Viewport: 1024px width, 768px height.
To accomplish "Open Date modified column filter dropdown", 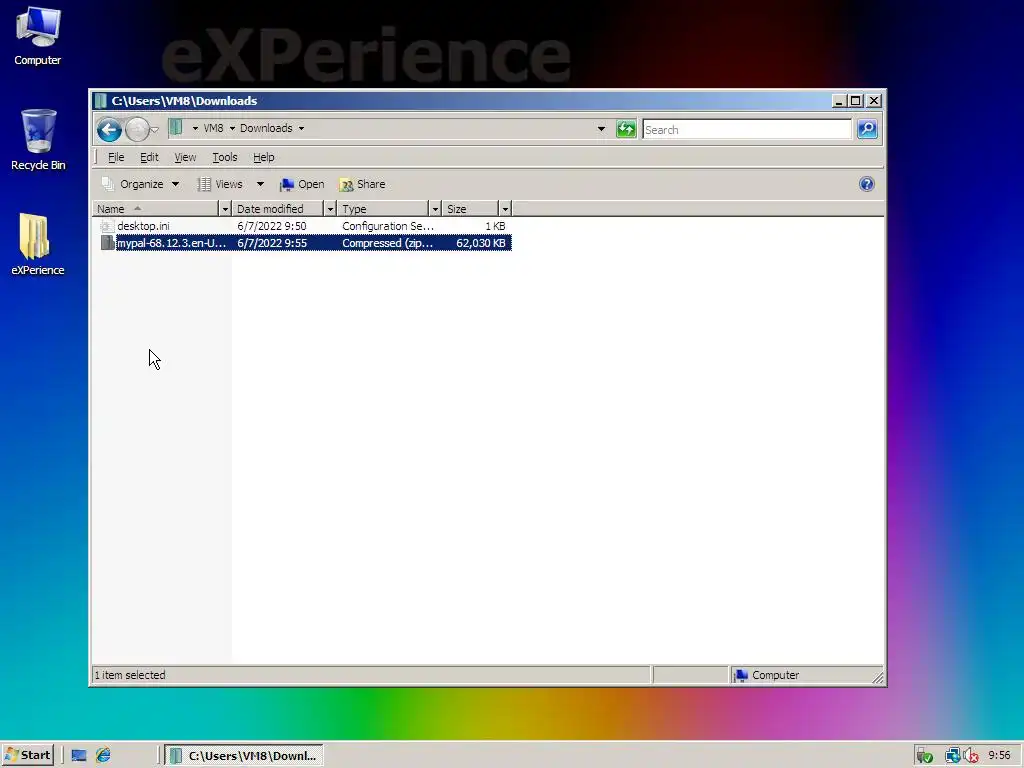I will pos(330,209).
